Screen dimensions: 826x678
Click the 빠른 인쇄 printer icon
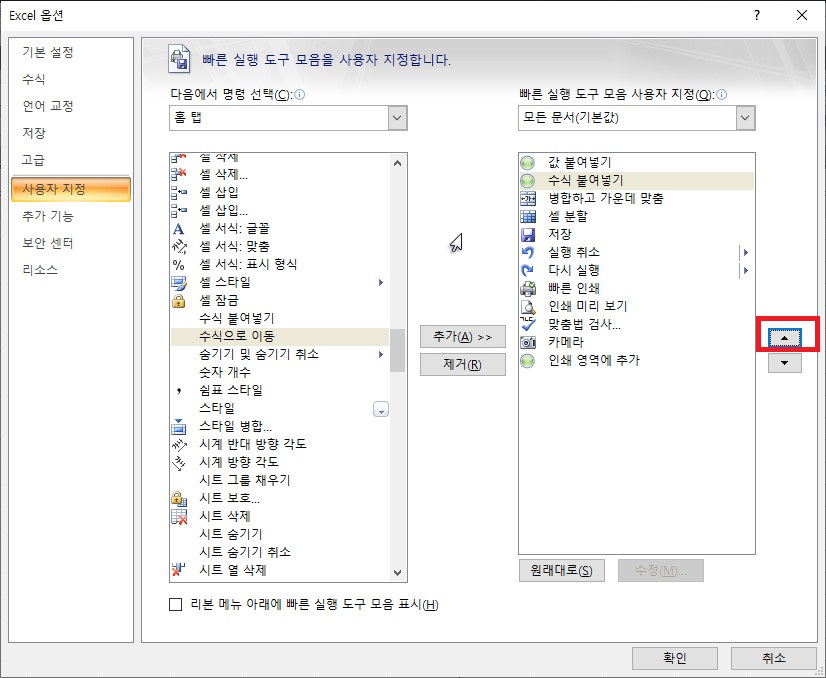(x=528, y=289)
